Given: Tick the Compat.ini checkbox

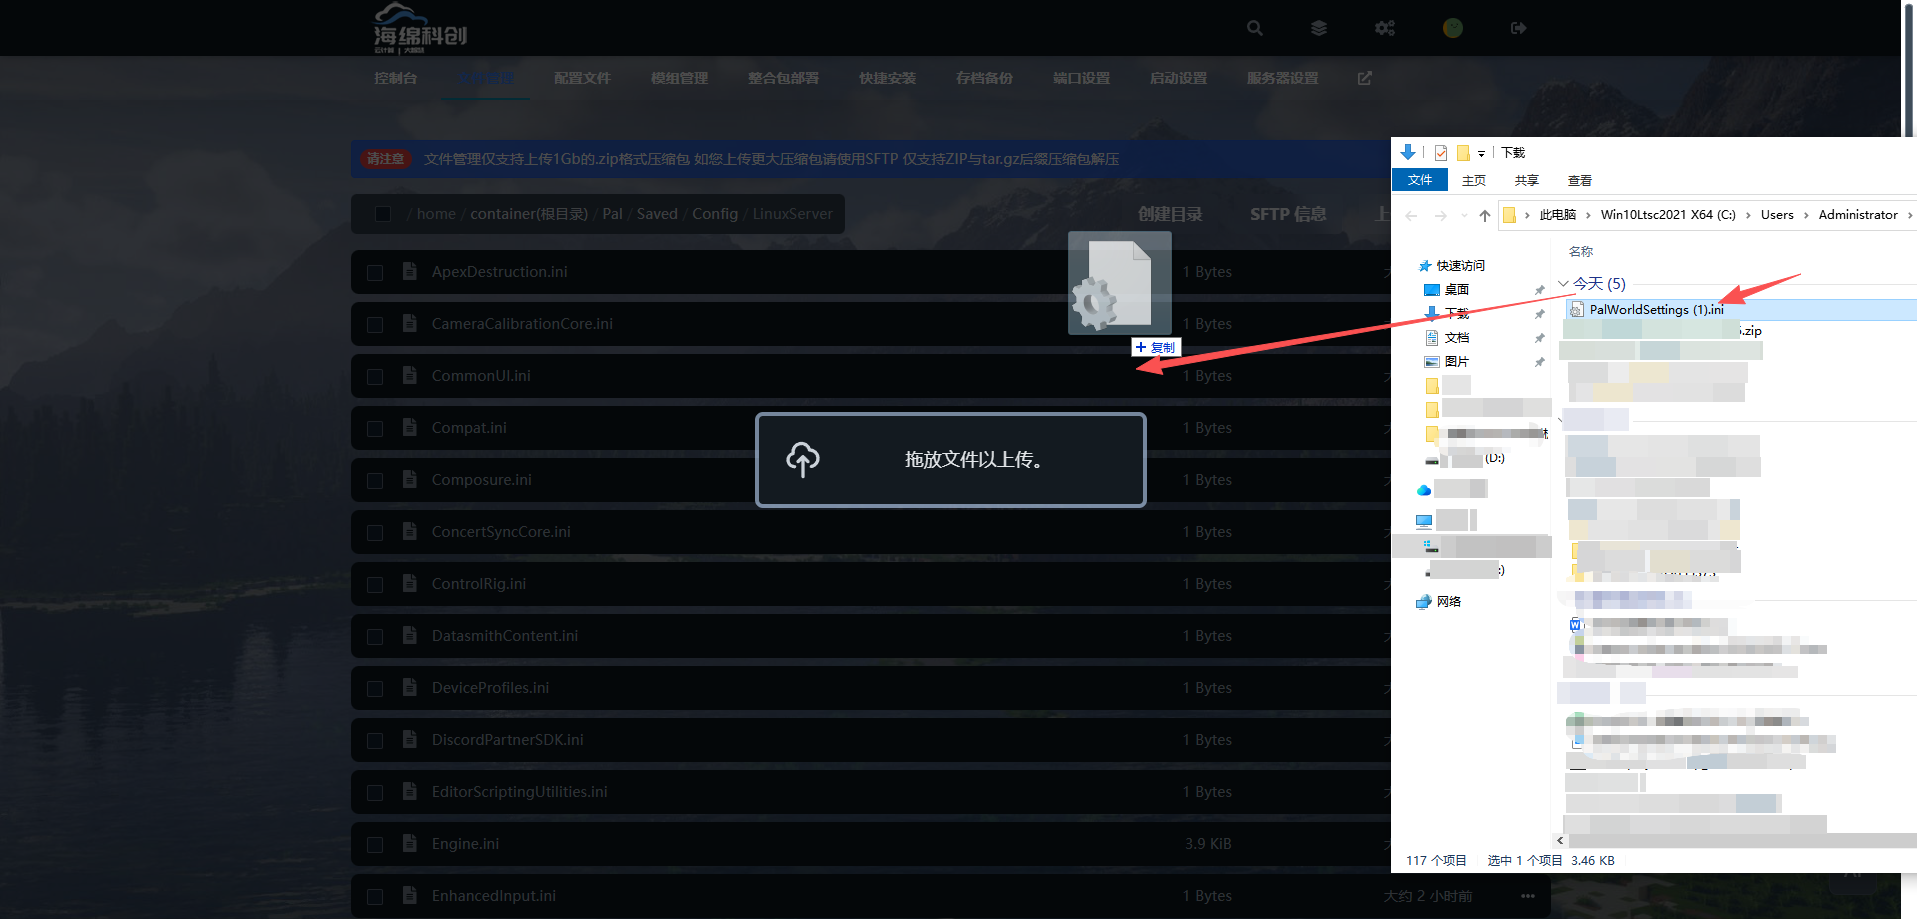Looking at the screenshot, I should click(375, 428).
